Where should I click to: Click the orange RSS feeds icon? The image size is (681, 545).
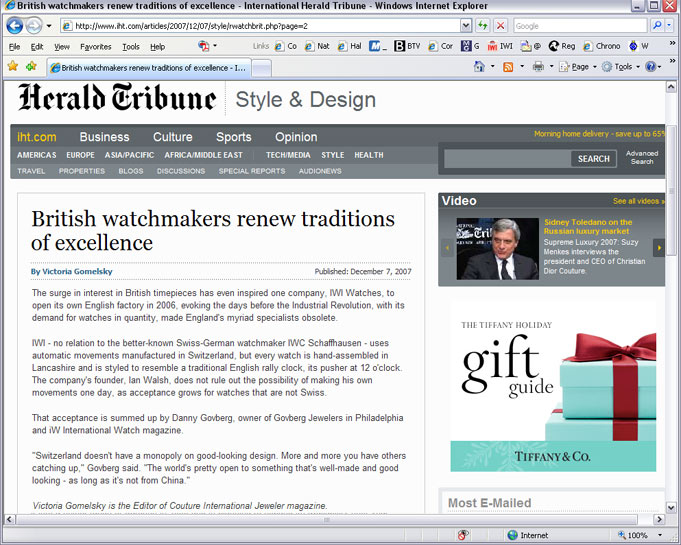coord(508,67)
